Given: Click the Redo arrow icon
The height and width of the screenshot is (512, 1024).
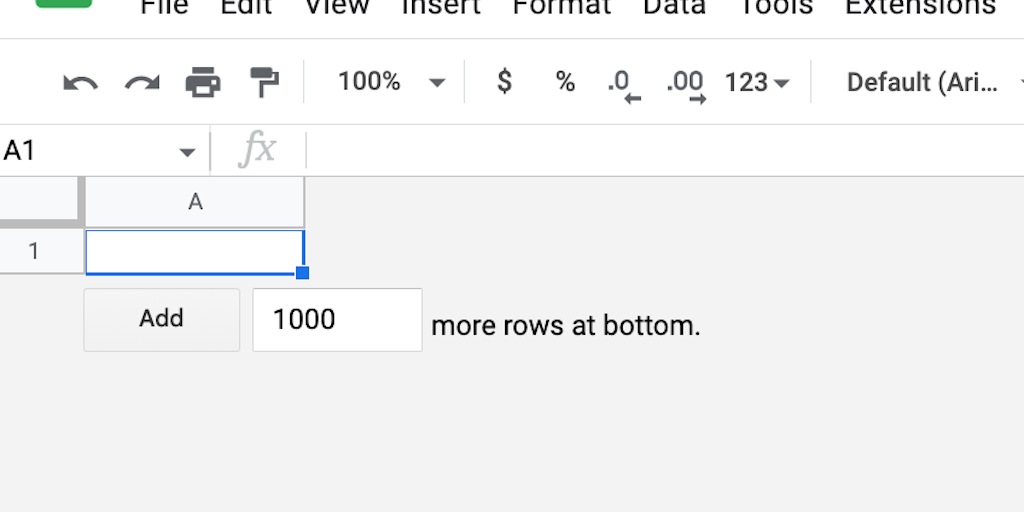Looking at the screenshot, I should pos(142,83).
